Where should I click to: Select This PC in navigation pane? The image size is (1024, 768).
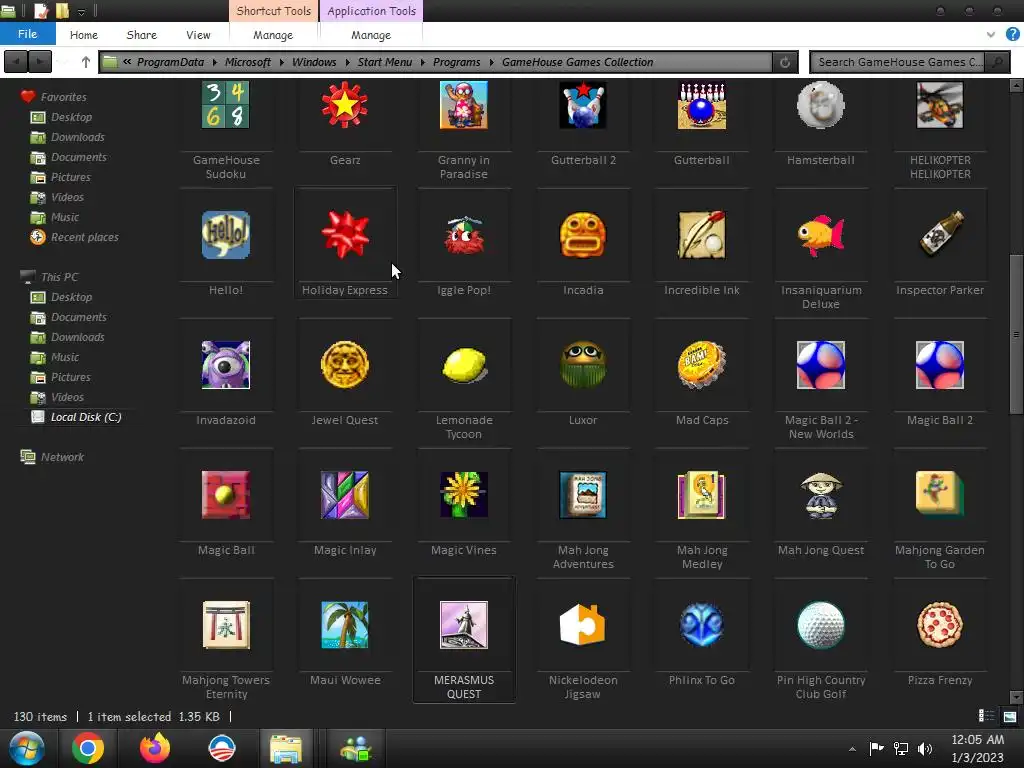pyautogui.click(x=50, y=277)
